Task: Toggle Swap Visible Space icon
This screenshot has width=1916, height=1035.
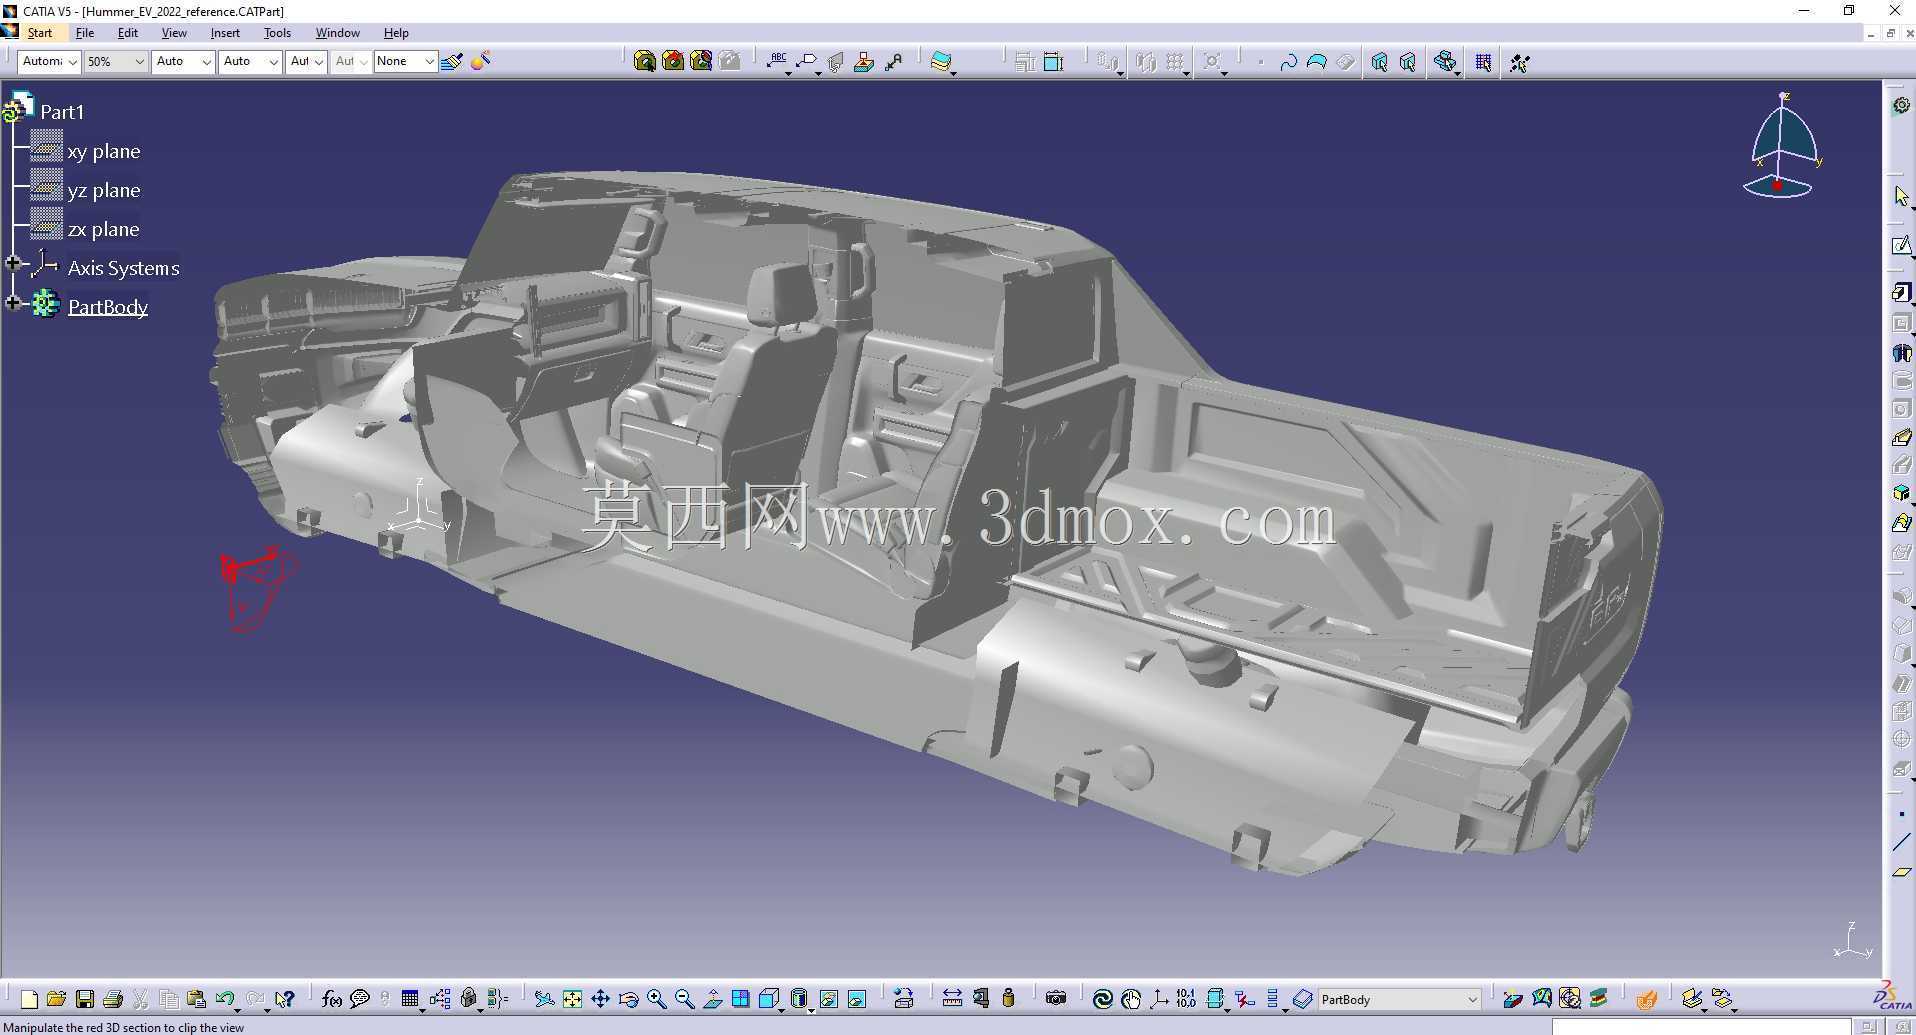Action: coord(857,999)
